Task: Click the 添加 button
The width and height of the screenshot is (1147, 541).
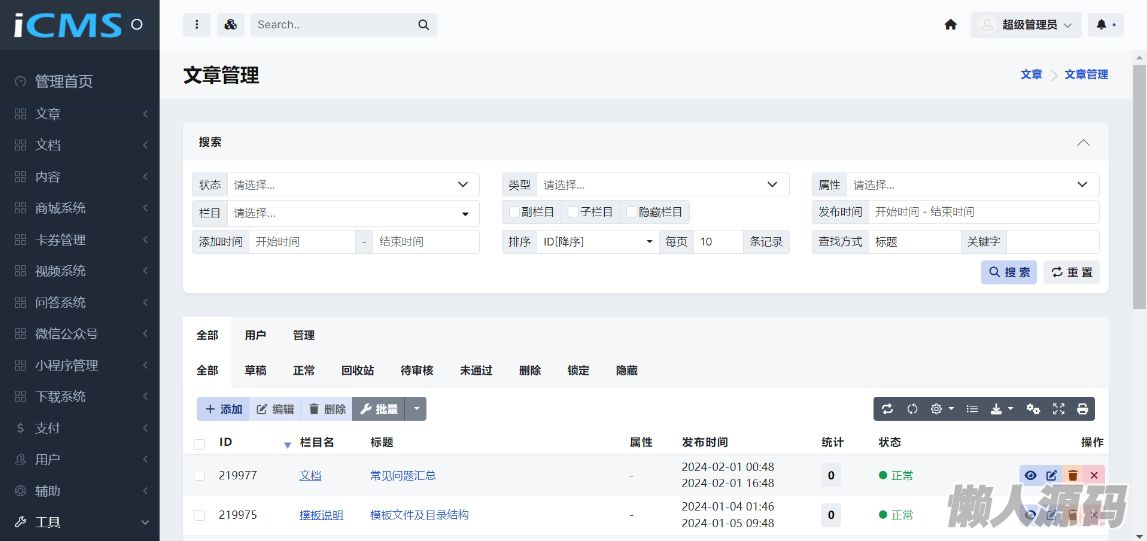Action: (223, 409)
